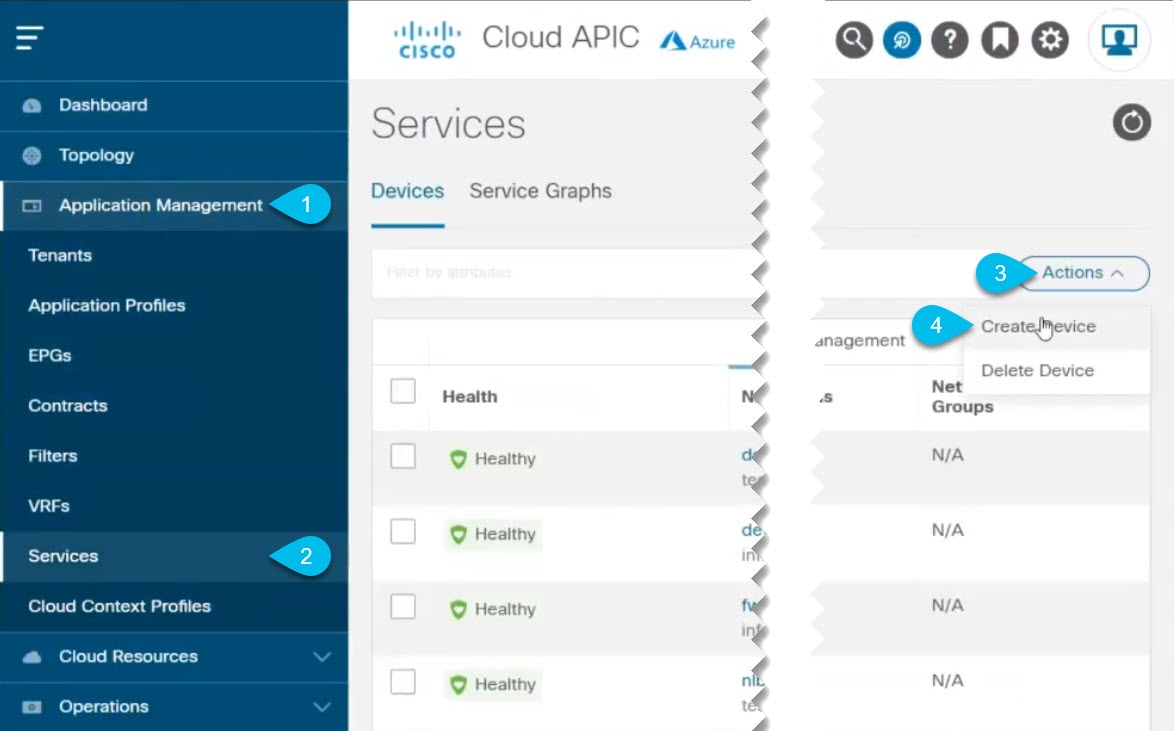Click the Health column header

(469, 397)
